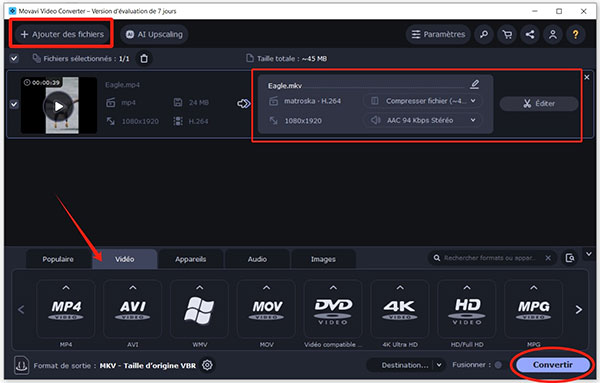Open AAC 94 Kbps Stéréo audio dropdown

pyautogui.click(x=423, y=120)
